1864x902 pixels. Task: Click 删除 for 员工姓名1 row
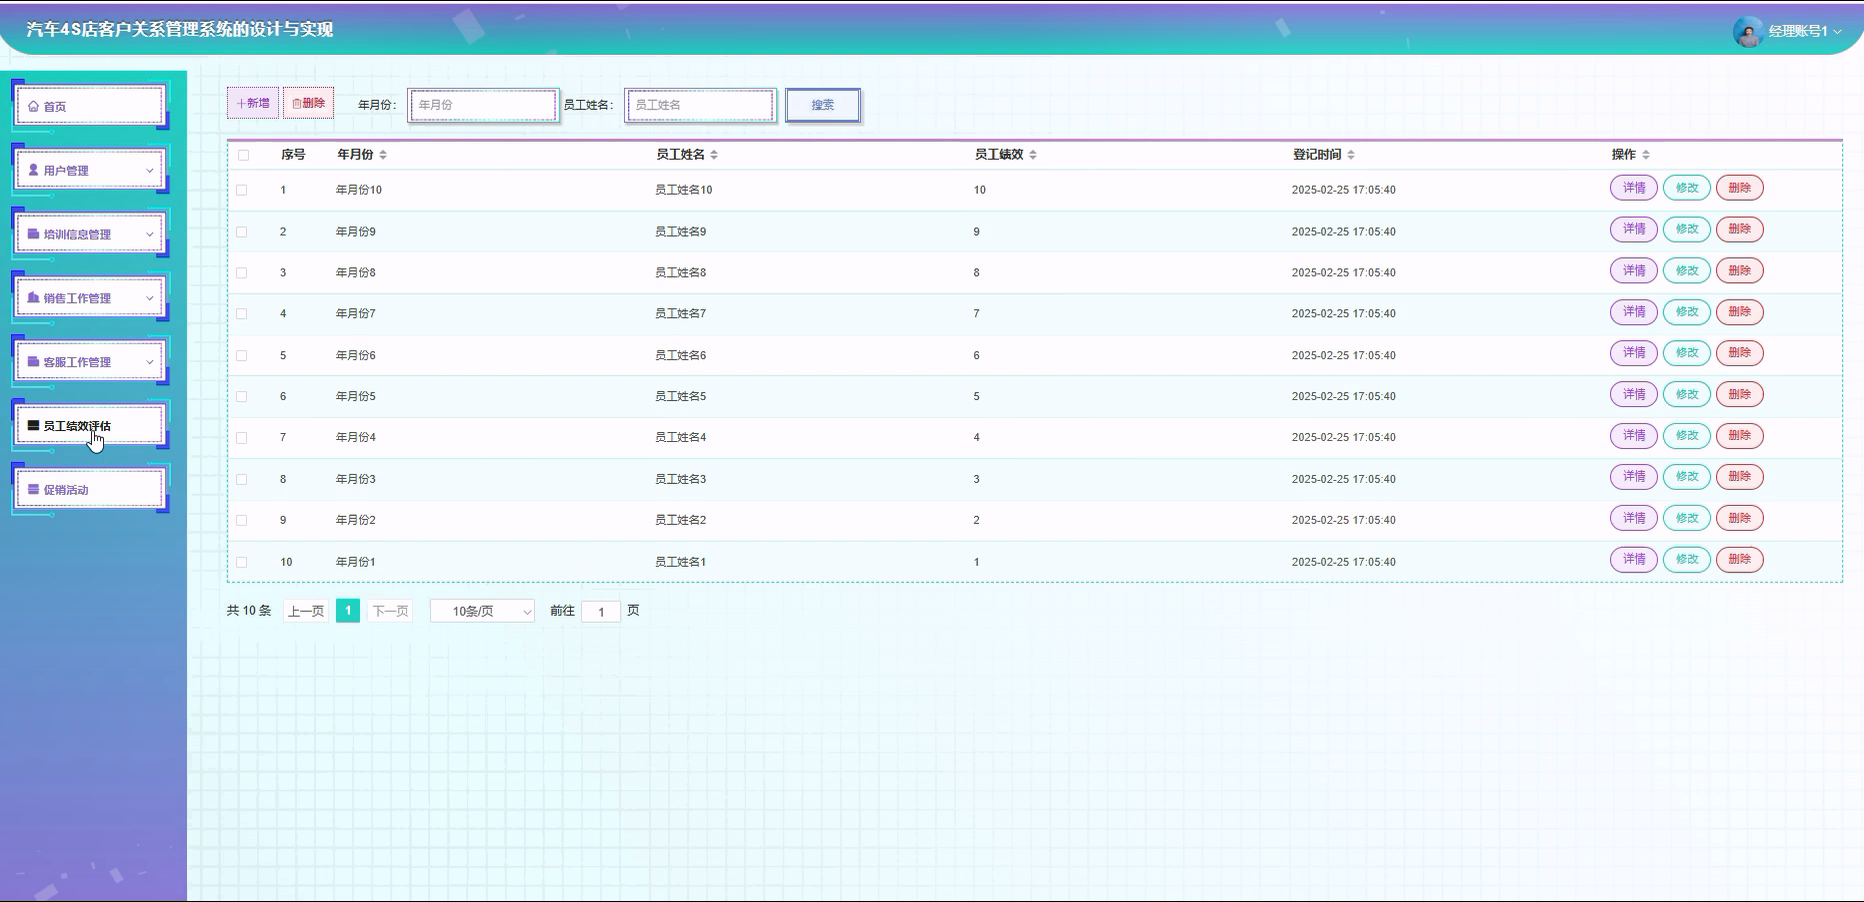pyautogui.click(x=1740, y=560)
